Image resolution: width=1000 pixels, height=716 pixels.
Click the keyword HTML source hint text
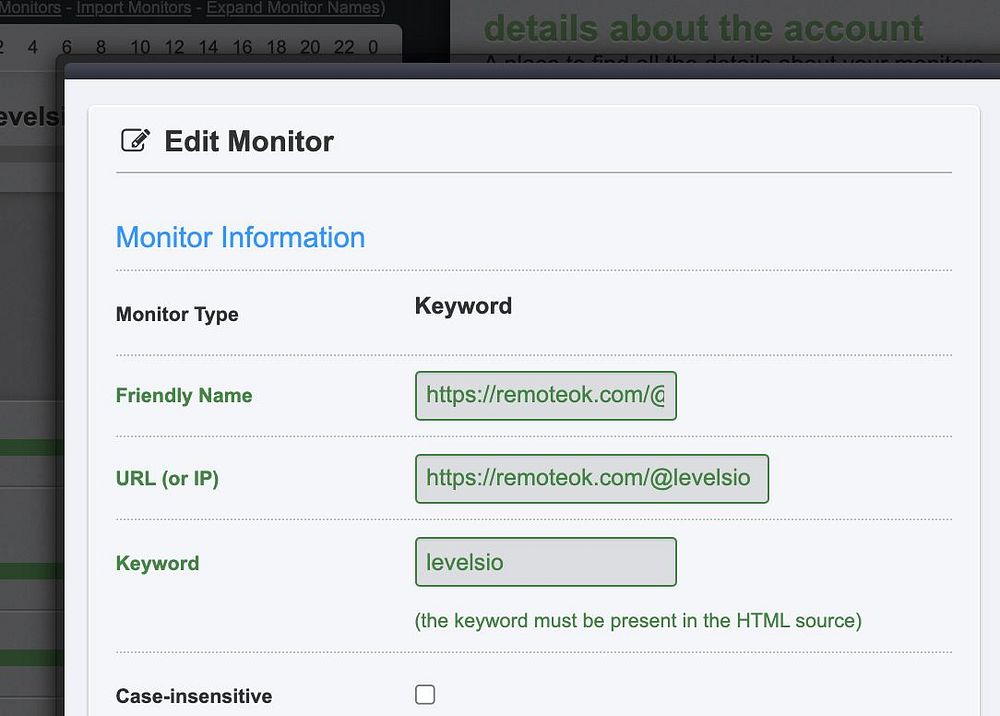pos(638,620)
